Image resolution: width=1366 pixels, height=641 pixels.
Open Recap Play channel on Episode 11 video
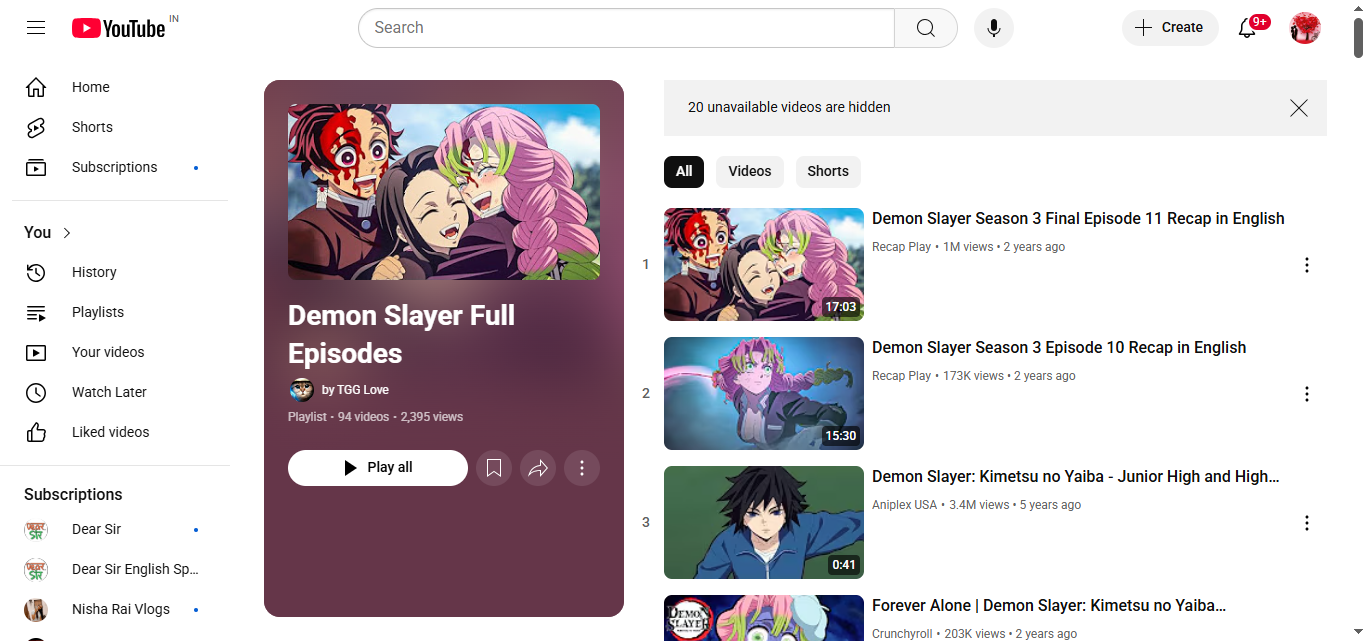tap(901, 247)
